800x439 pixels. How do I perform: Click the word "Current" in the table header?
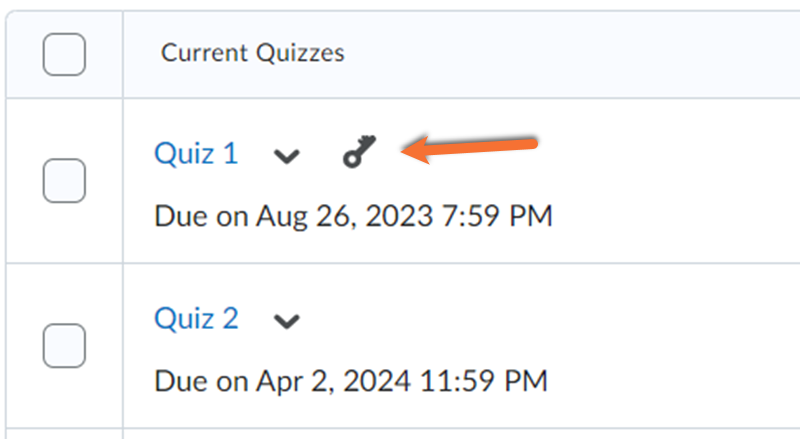point(196,53)
